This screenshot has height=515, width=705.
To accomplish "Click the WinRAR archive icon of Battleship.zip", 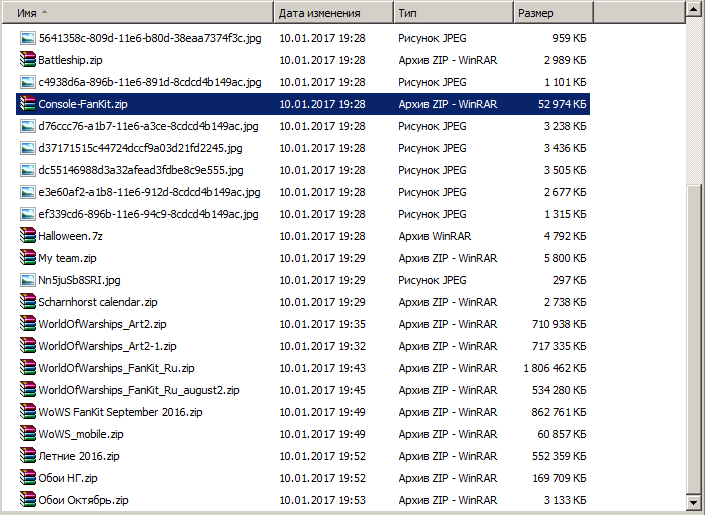I will point(27,60).
